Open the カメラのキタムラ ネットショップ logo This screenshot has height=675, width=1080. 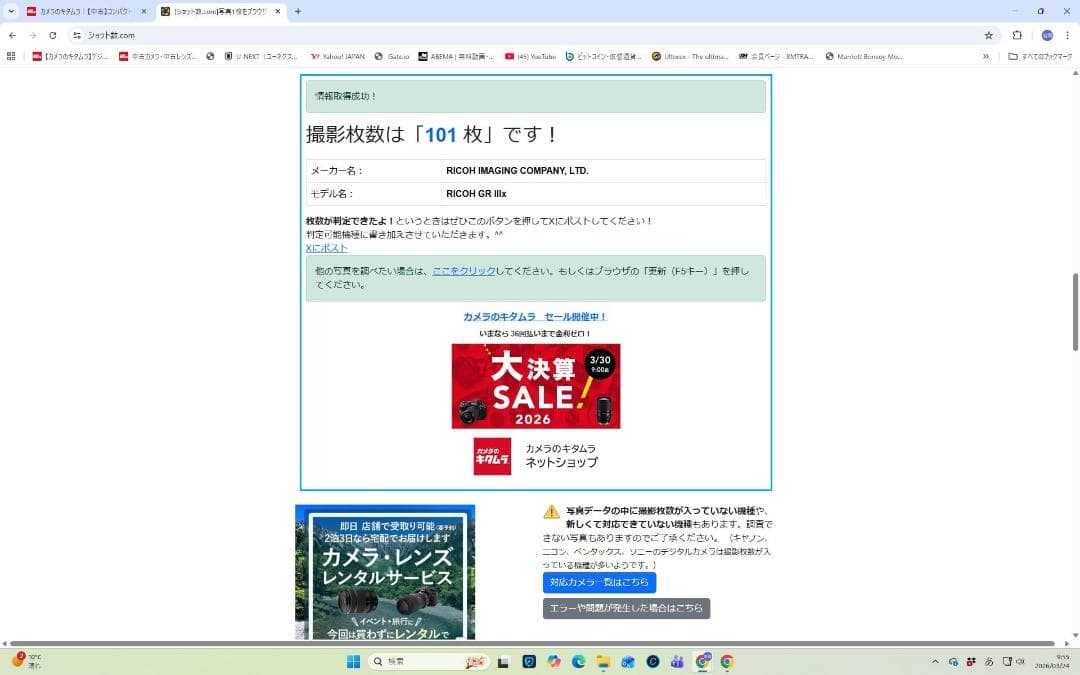[536, 456]
